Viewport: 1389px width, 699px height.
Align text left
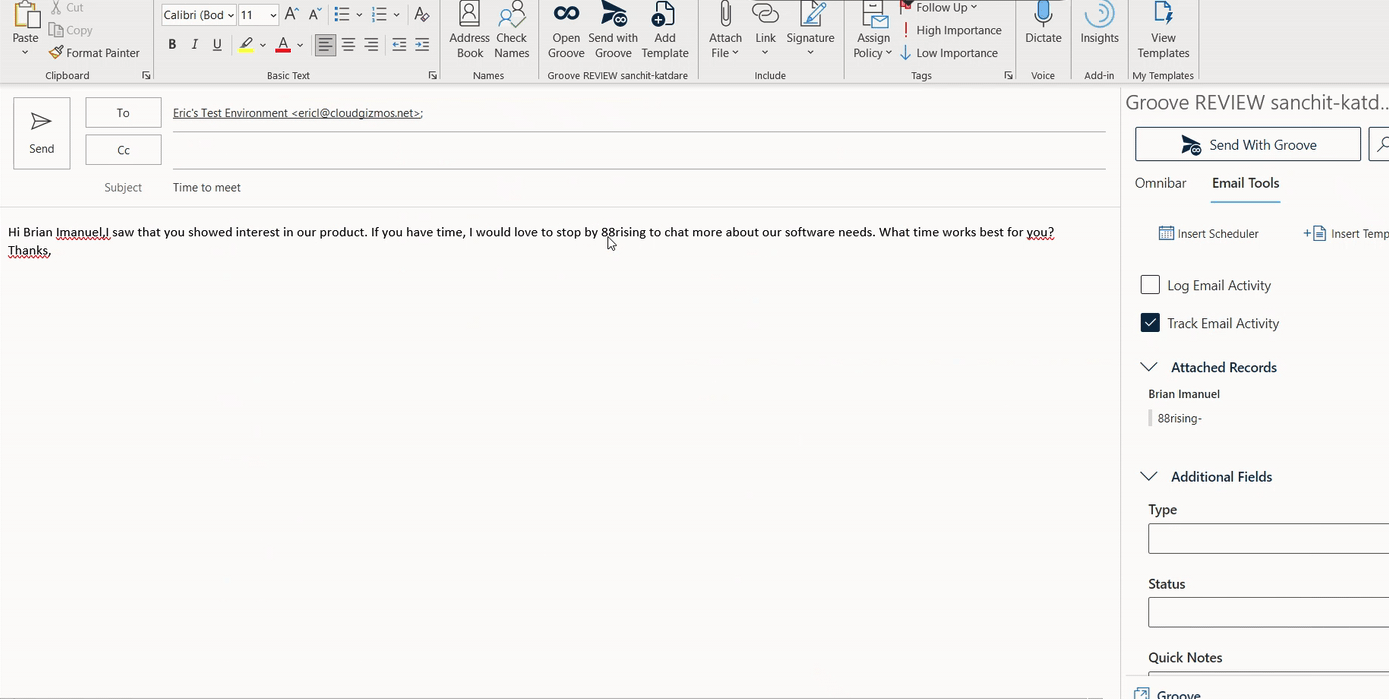point(325,44)
